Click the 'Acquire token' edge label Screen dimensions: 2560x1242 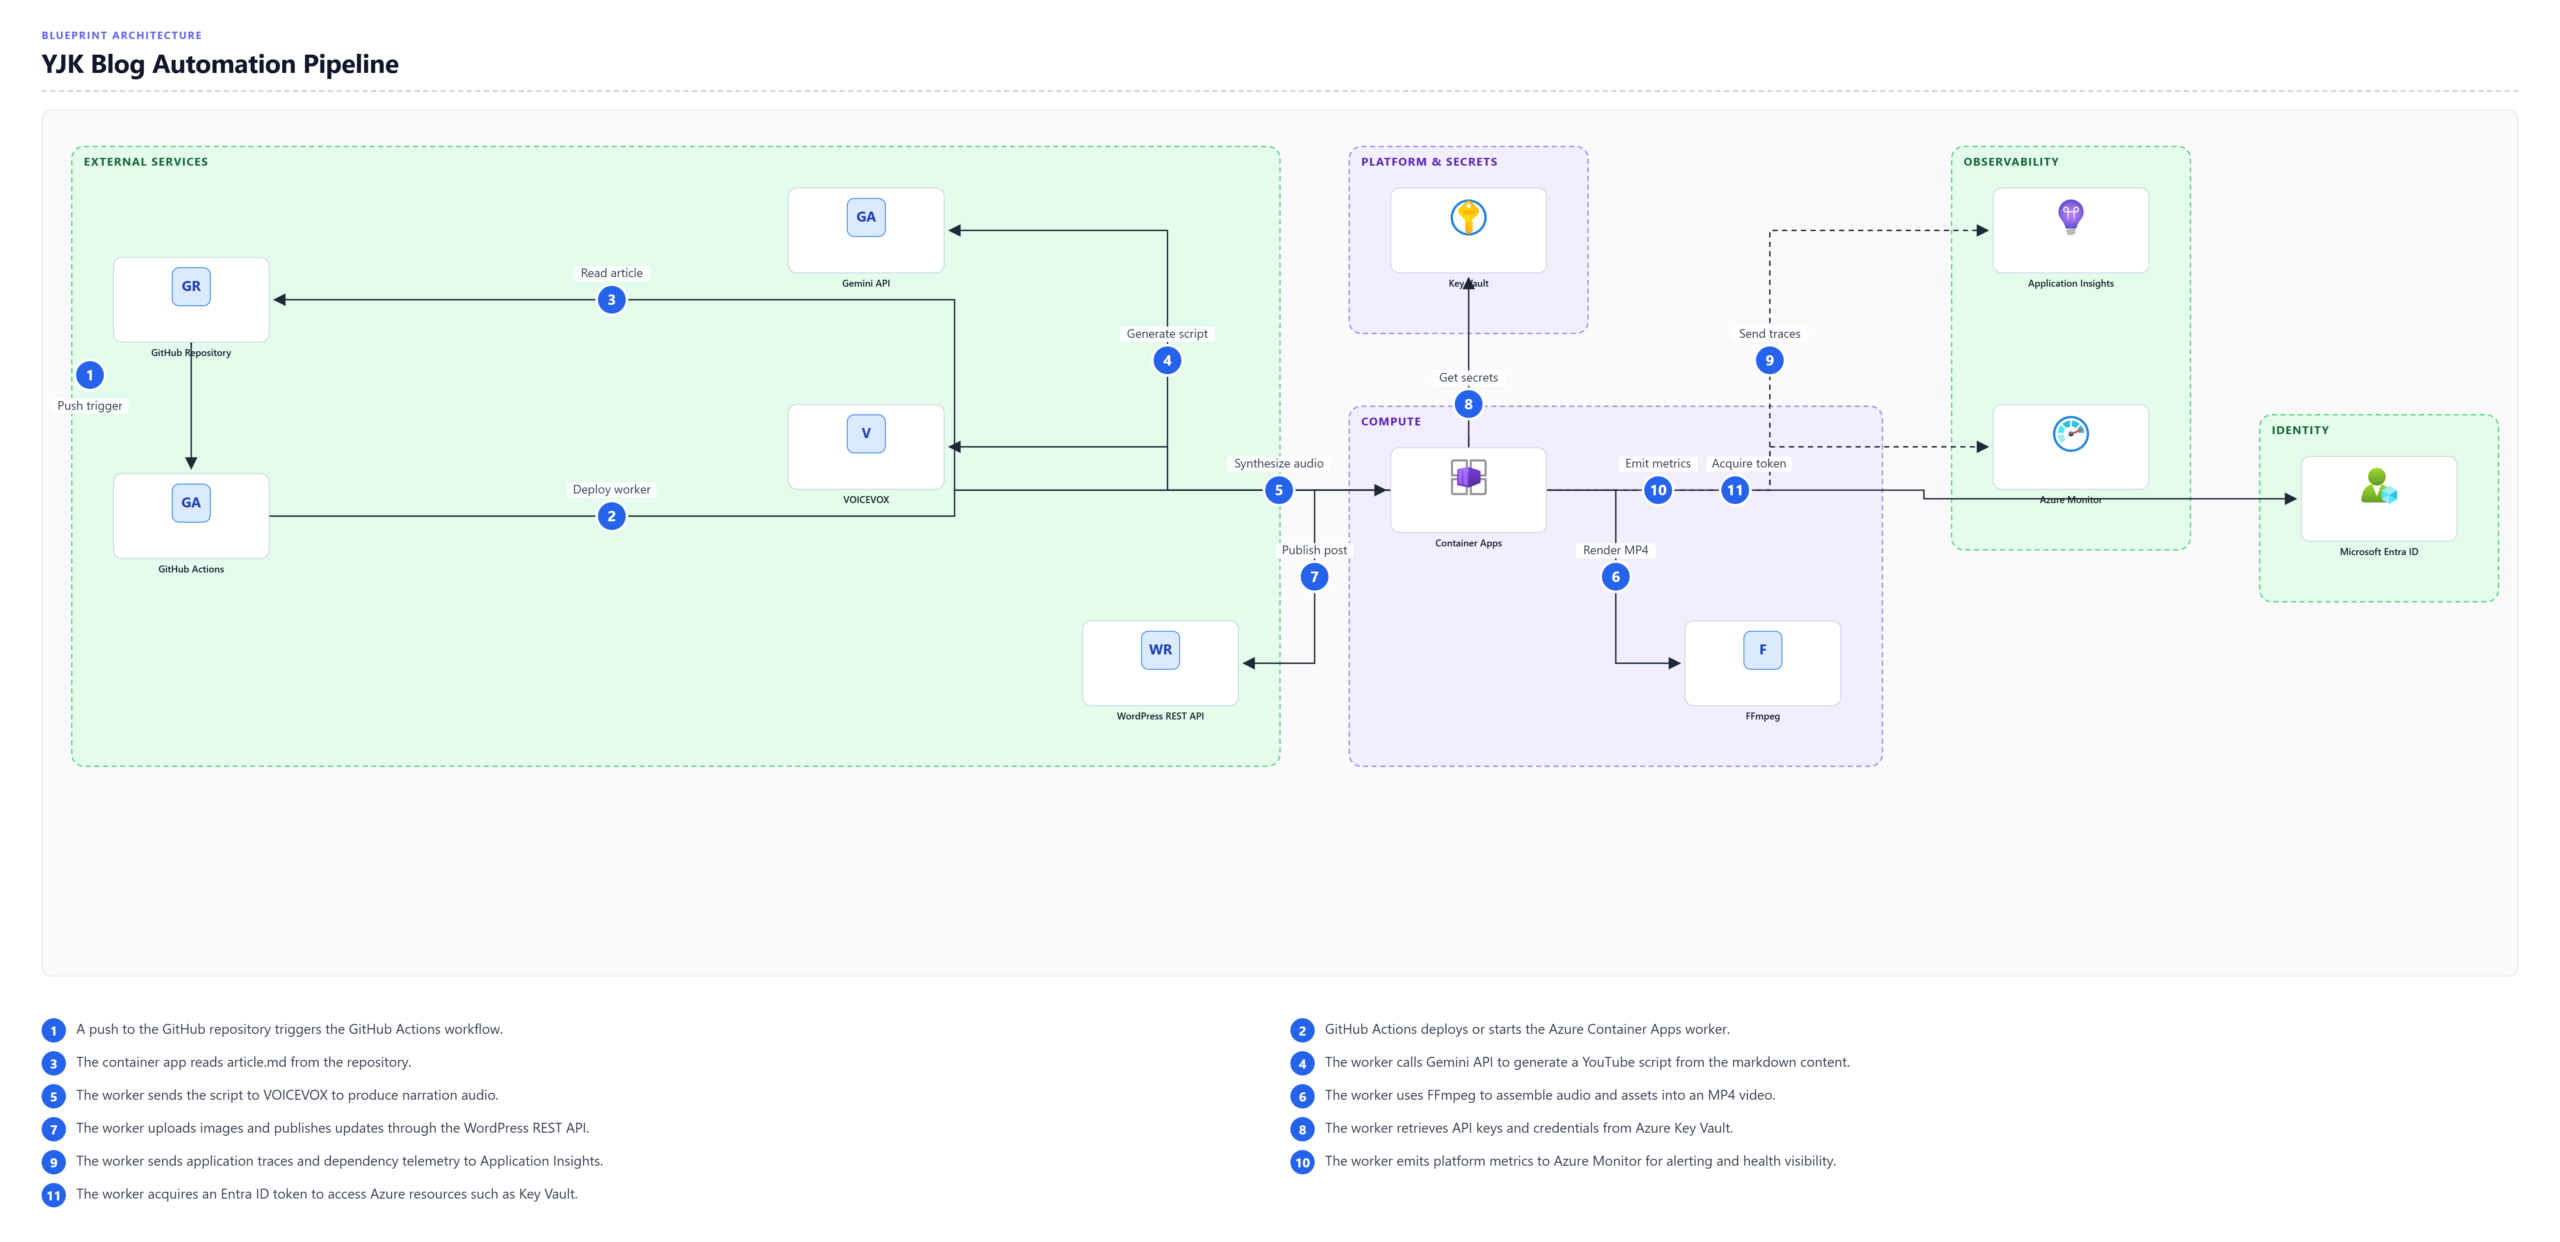coord(1748,464)
